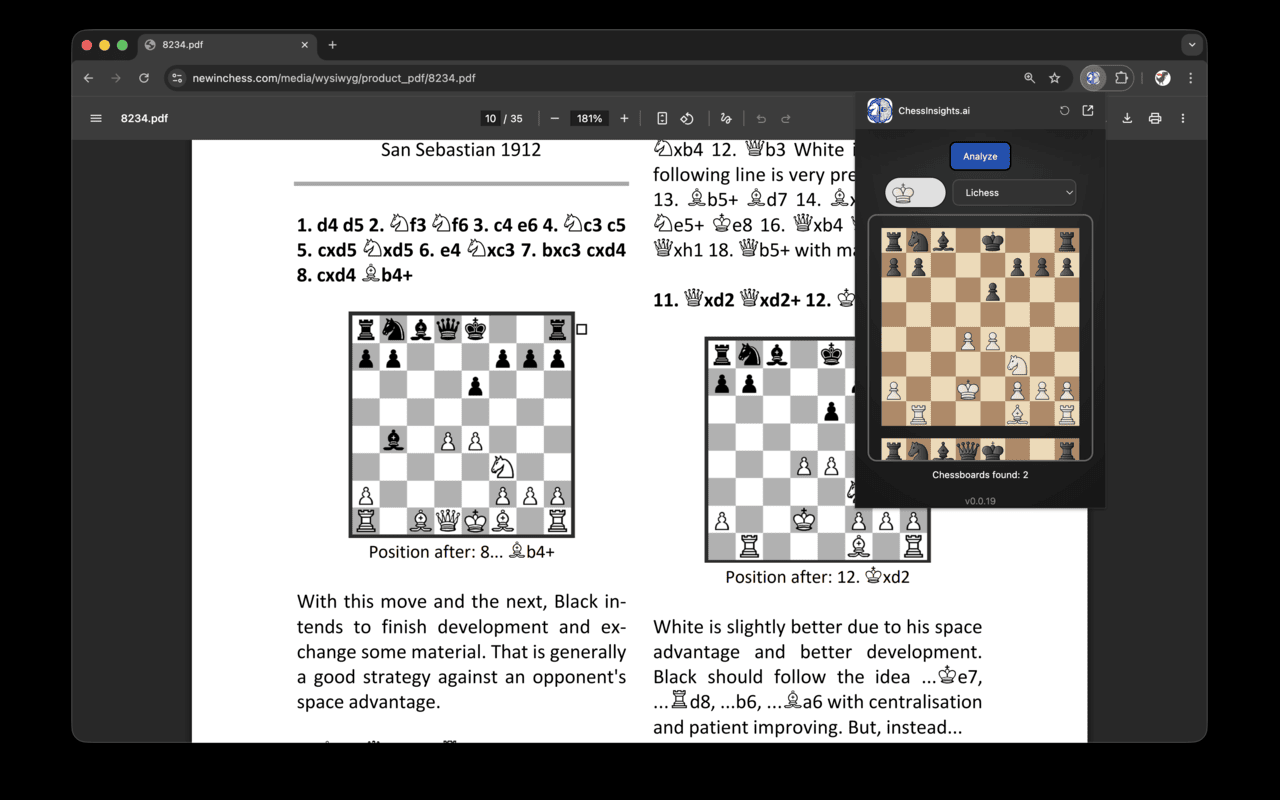Image resolution: width=1280 pixels, height=800 pixels.
Task: Toggle the PDF sidebar with the hamburger icon
Action: [x=95, y=118]
